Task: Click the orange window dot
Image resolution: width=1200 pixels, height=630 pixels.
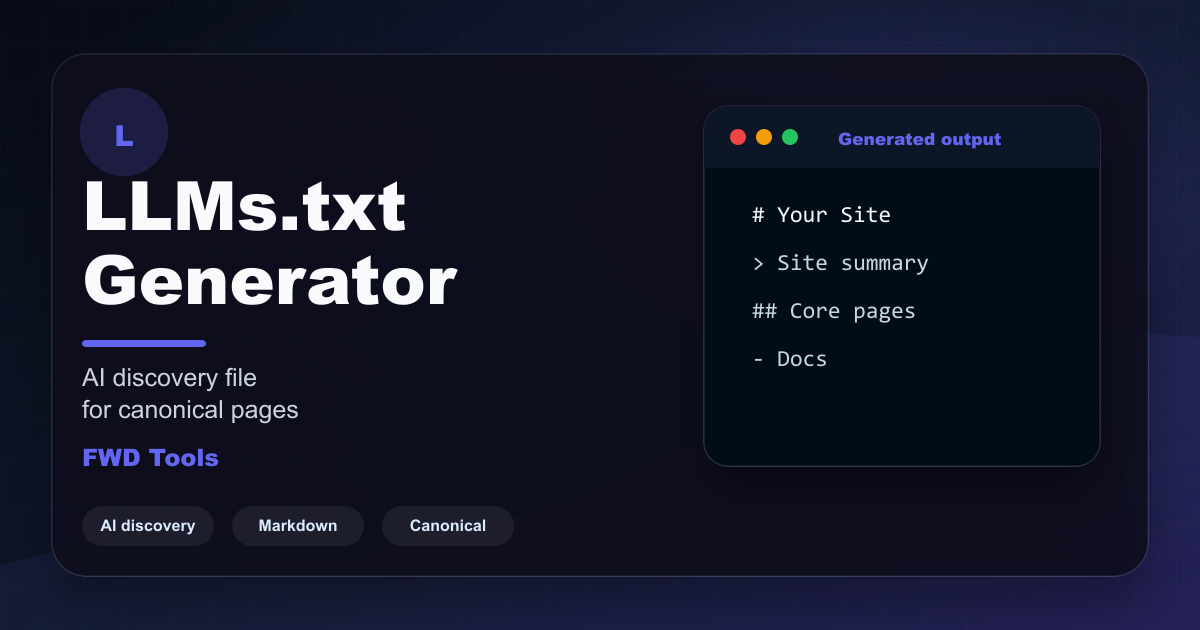Action: tap(764, 137)
